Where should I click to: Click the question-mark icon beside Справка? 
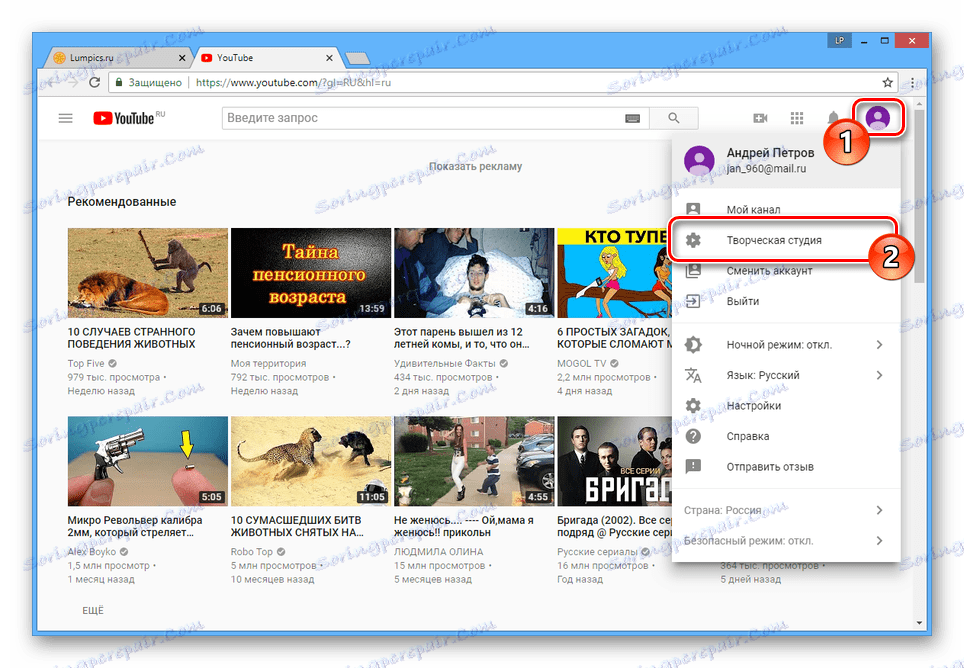pos(694,435)
